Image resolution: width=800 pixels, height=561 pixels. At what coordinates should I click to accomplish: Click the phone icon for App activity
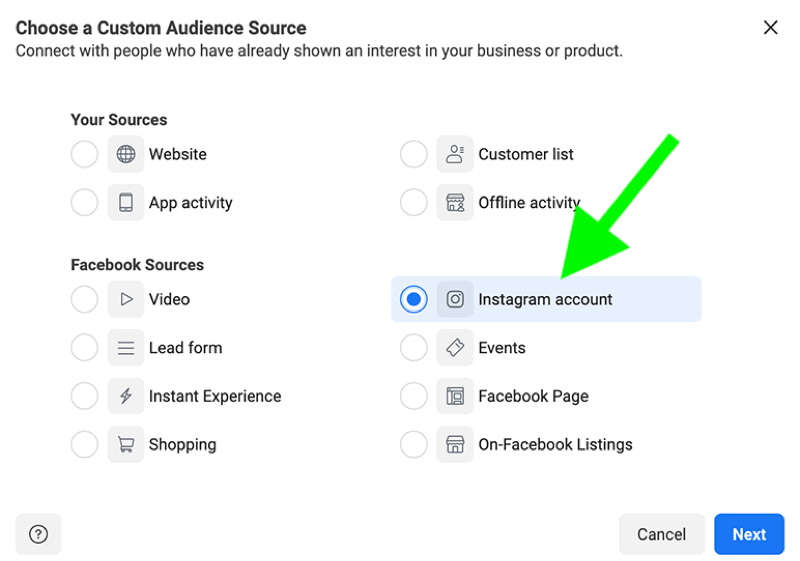coord(126,202)
